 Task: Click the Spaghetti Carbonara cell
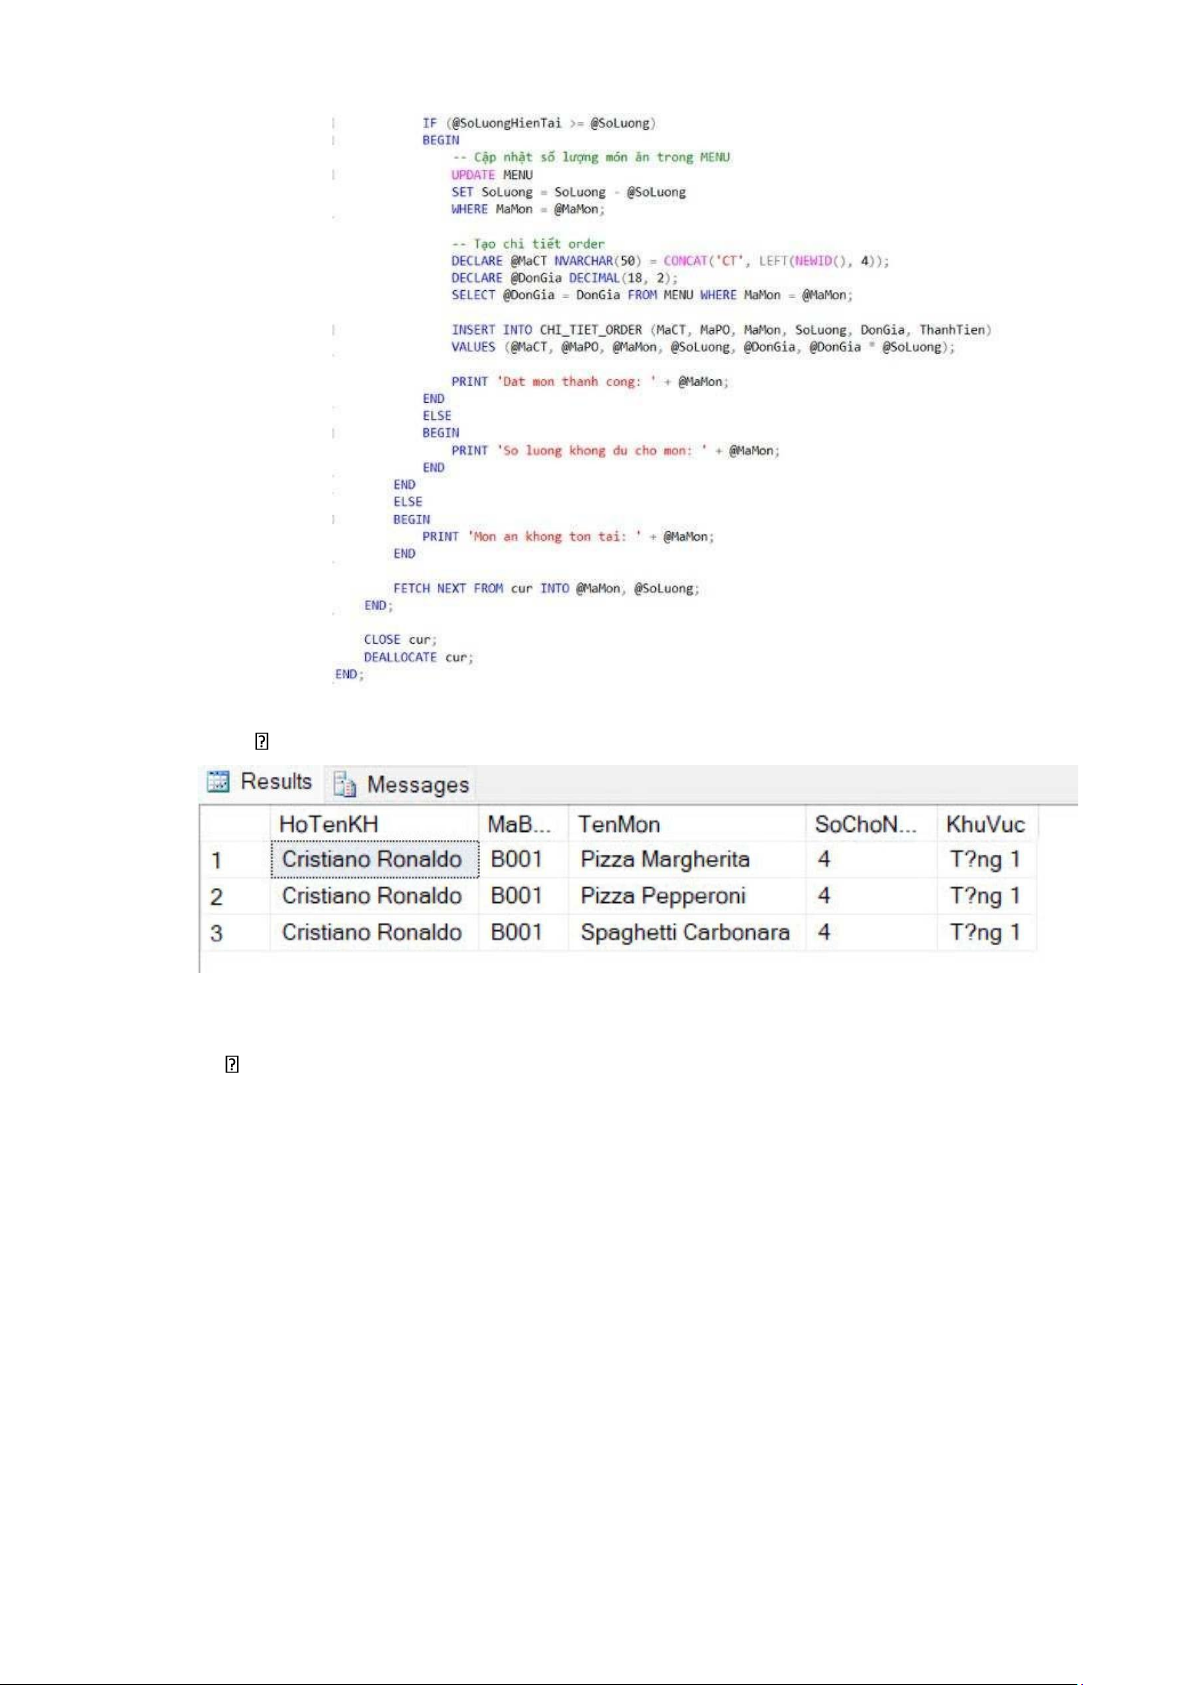(x=685, y=933)
